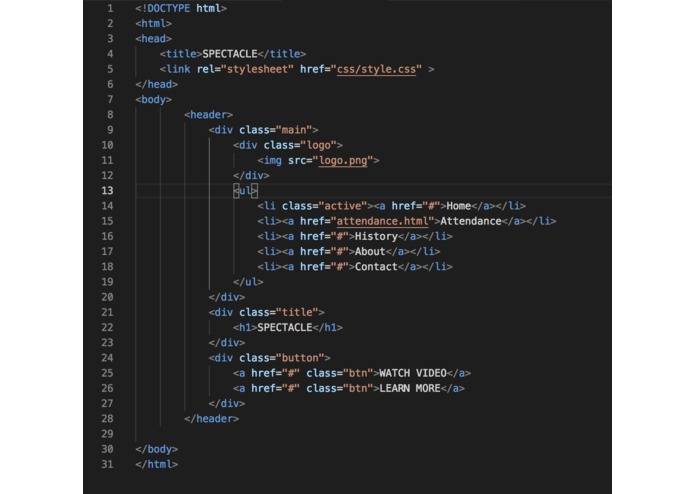
Task: Click the closing head tag on line 6
Action: click(x=156, y=84)
